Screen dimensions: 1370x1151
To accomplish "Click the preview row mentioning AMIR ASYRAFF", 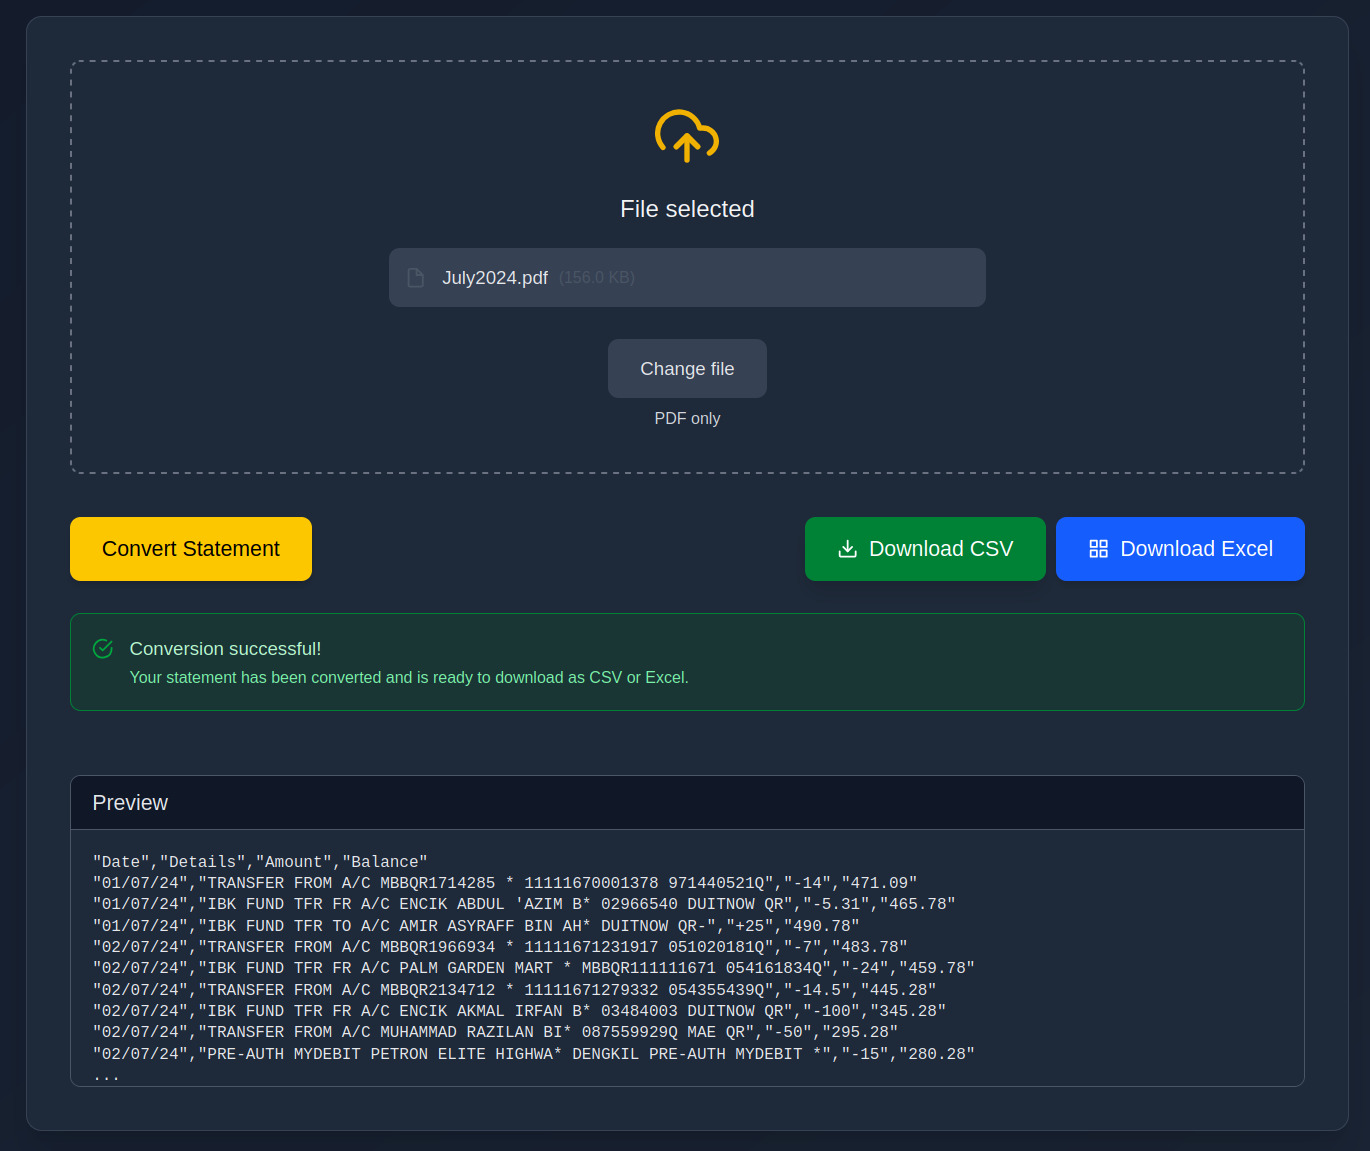I will point(476,926).
